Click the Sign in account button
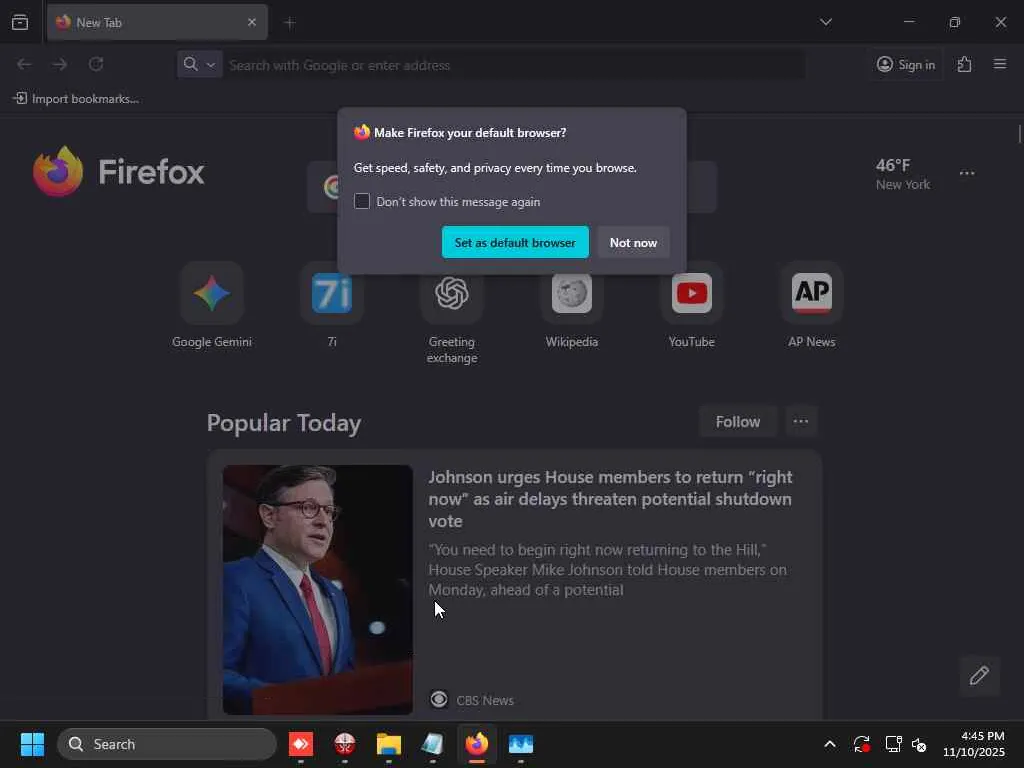The image size is (1024, 768). [x=906, y=64]
